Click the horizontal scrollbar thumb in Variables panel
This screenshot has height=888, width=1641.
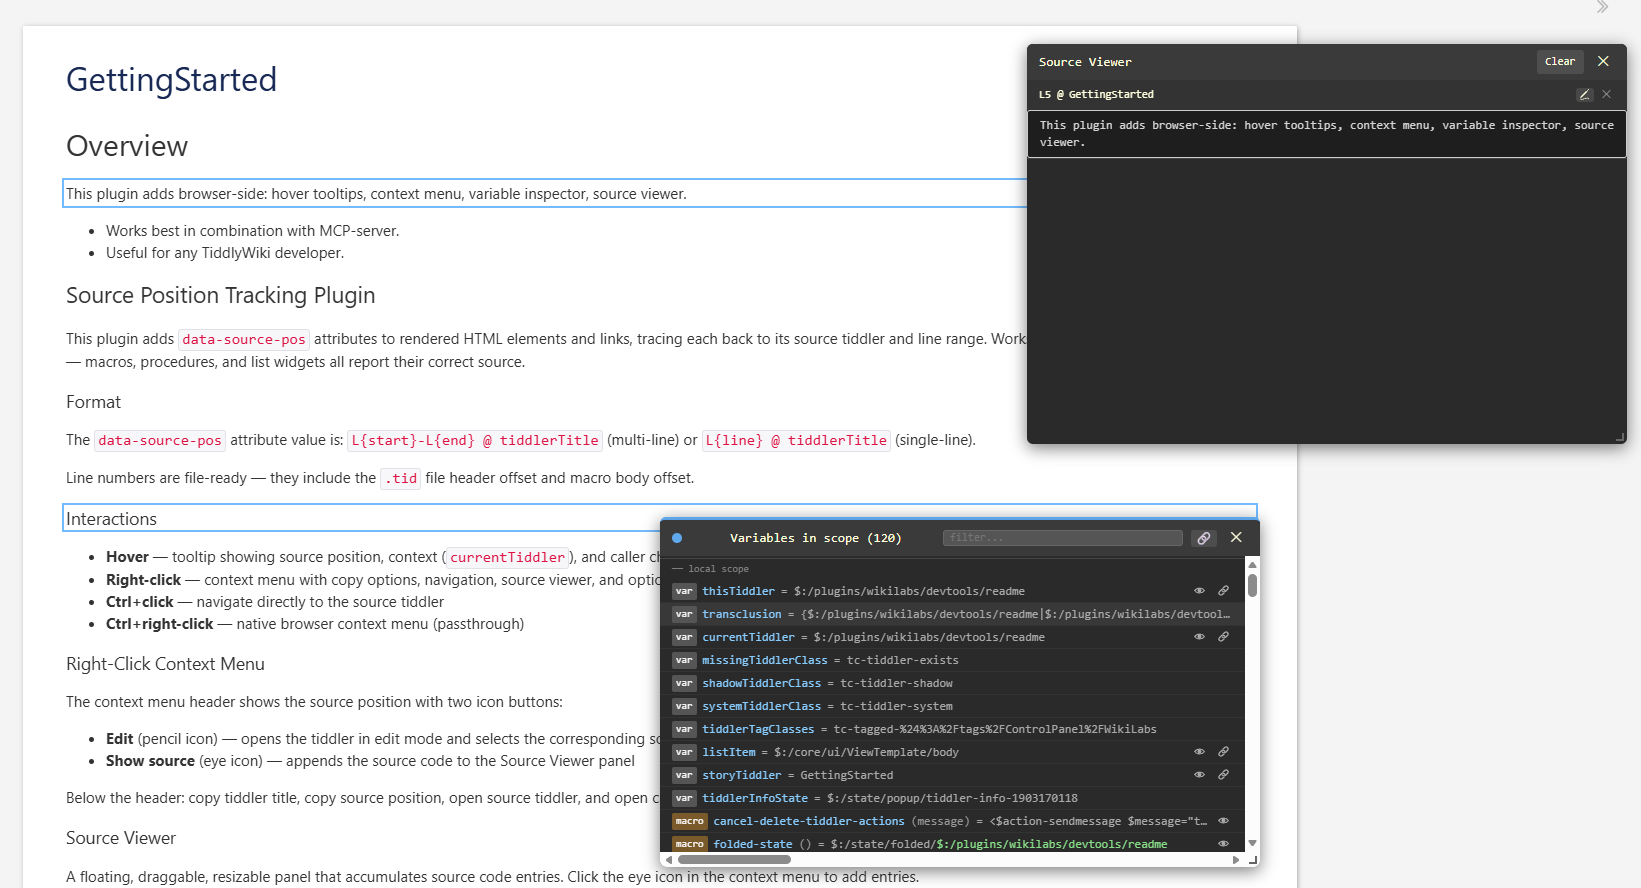click(x=733, y=859)
